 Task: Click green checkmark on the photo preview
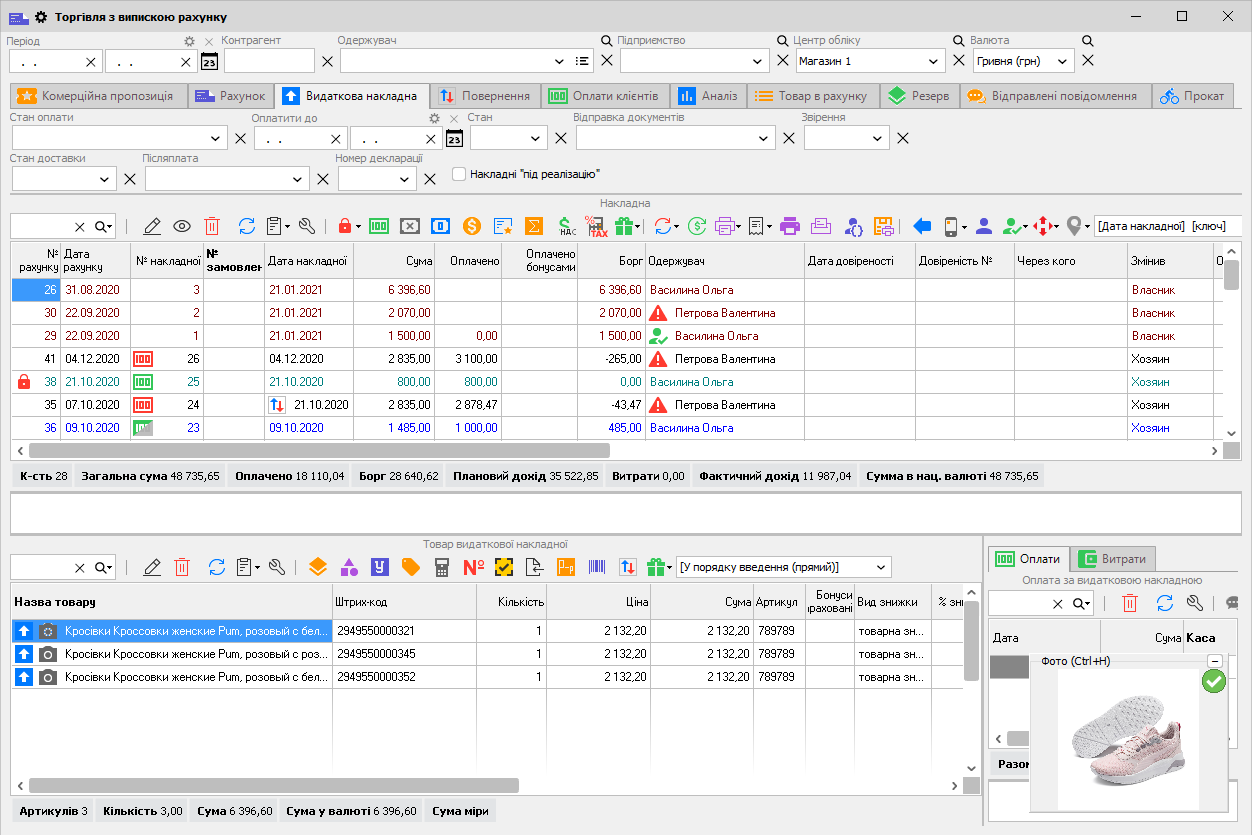coord(1213,682)
